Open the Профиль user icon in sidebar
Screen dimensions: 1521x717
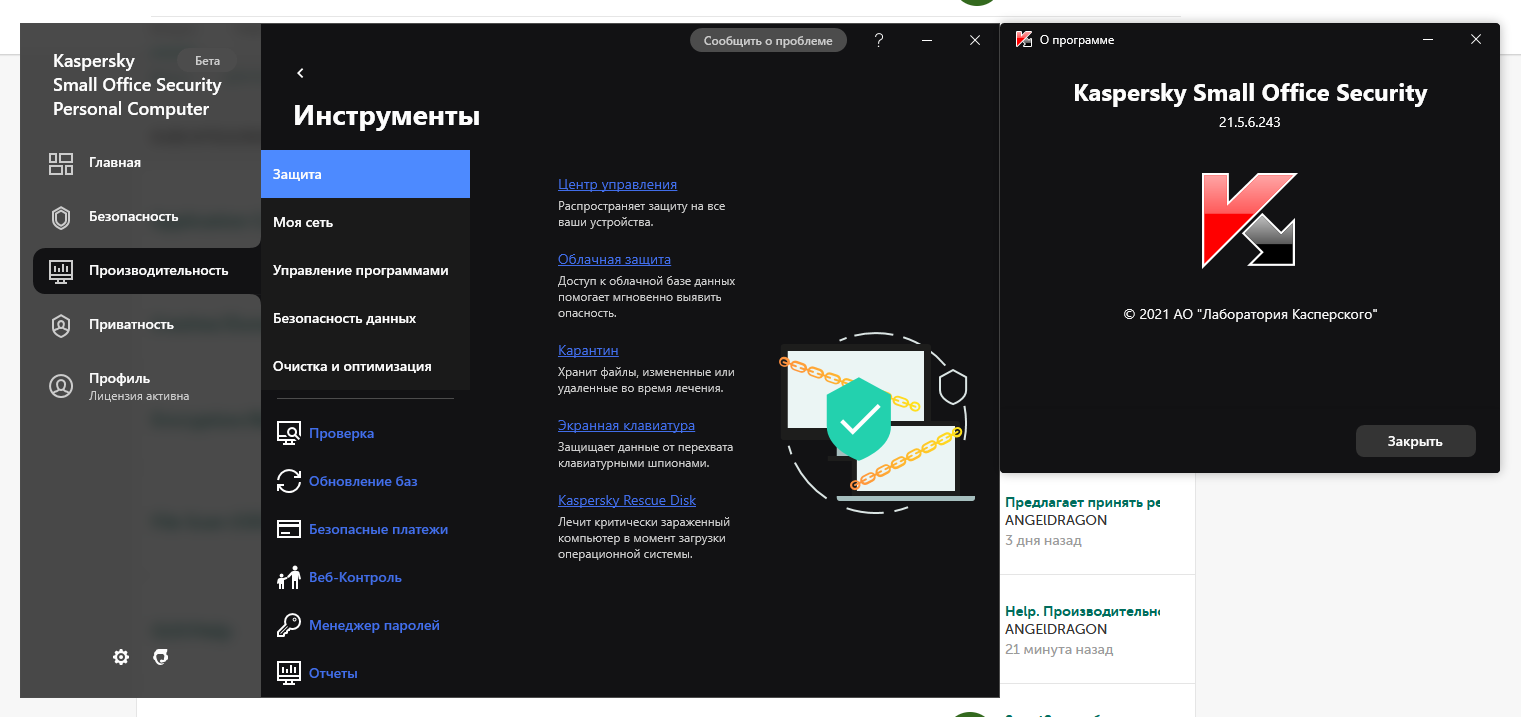point(61,386)
